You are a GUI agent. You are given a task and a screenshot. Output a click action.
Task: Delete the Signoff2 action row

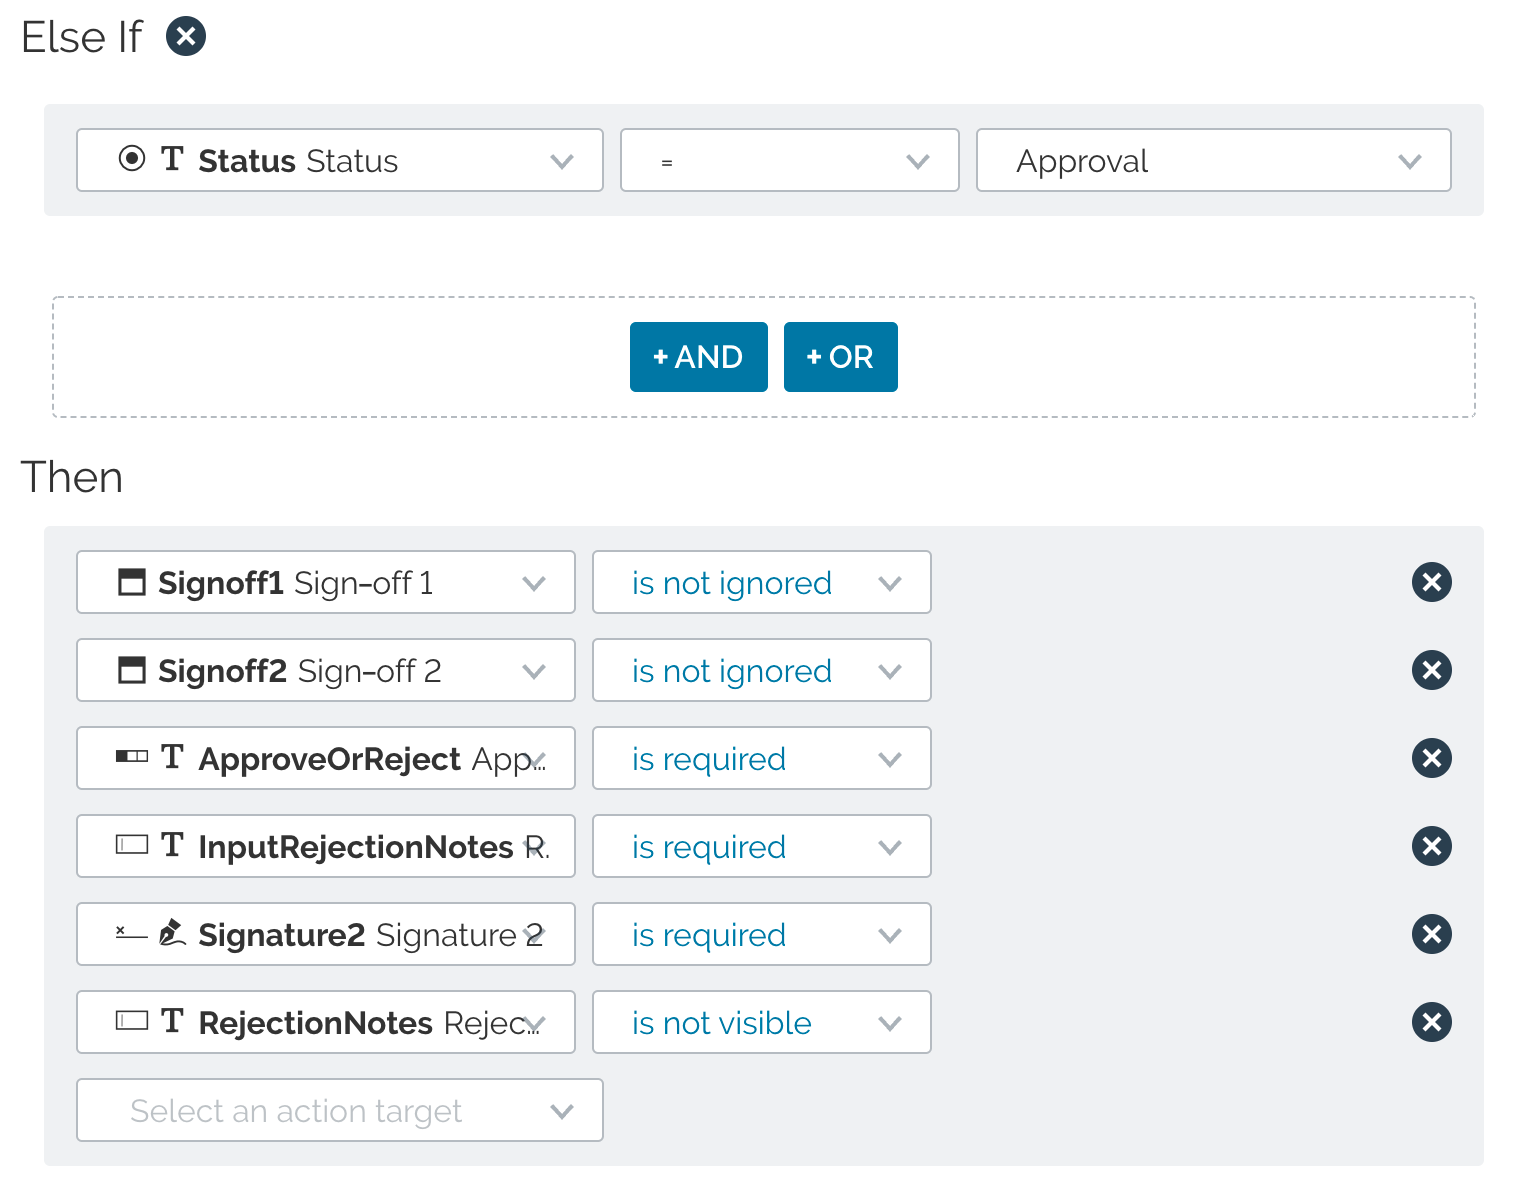coord(1432,670)
